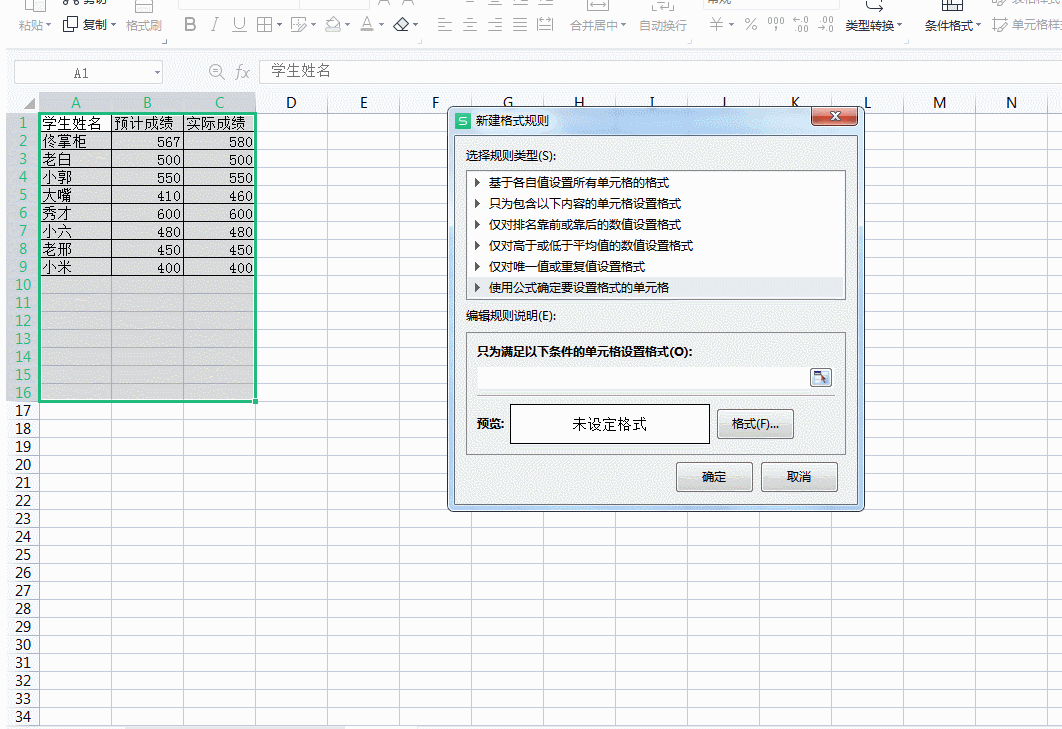
Task: Close the 新建格式规则 dialog
Action: click(x=834, y=116)
